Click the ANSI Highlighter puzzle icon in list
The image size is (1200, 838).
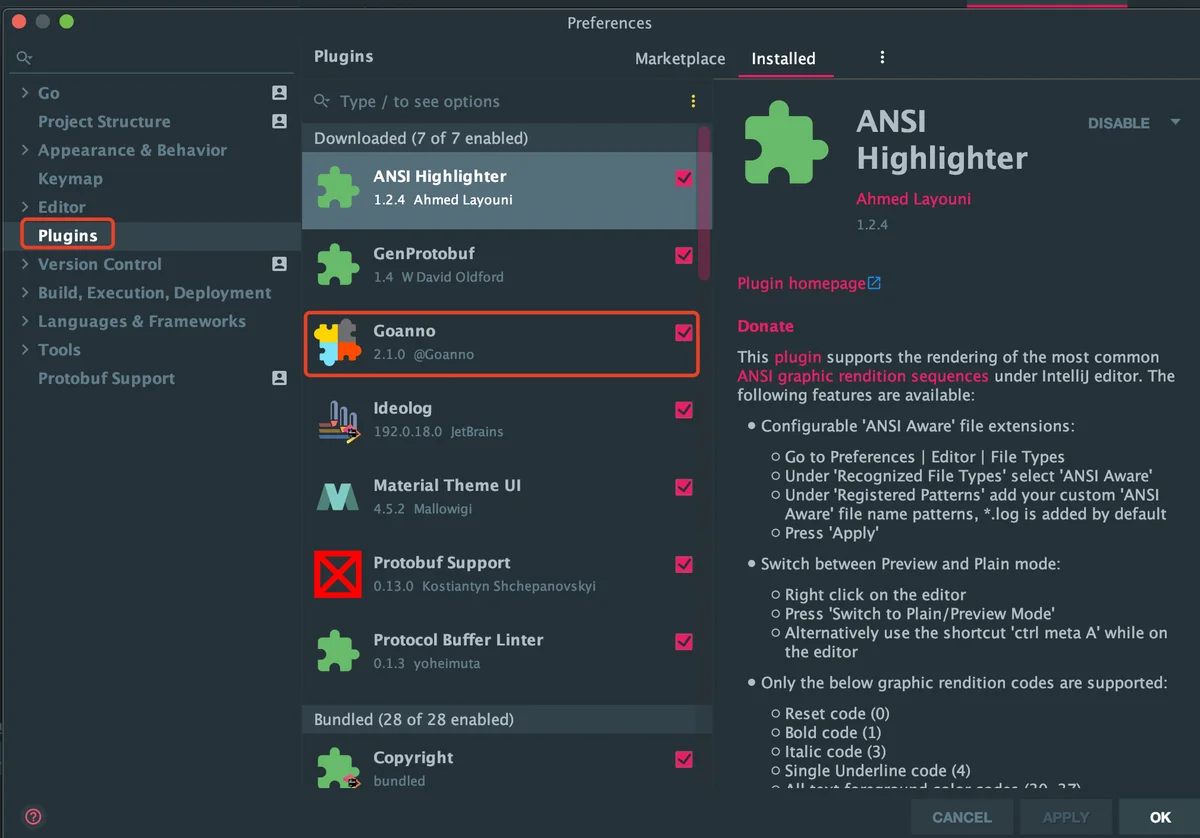(338, 187)
